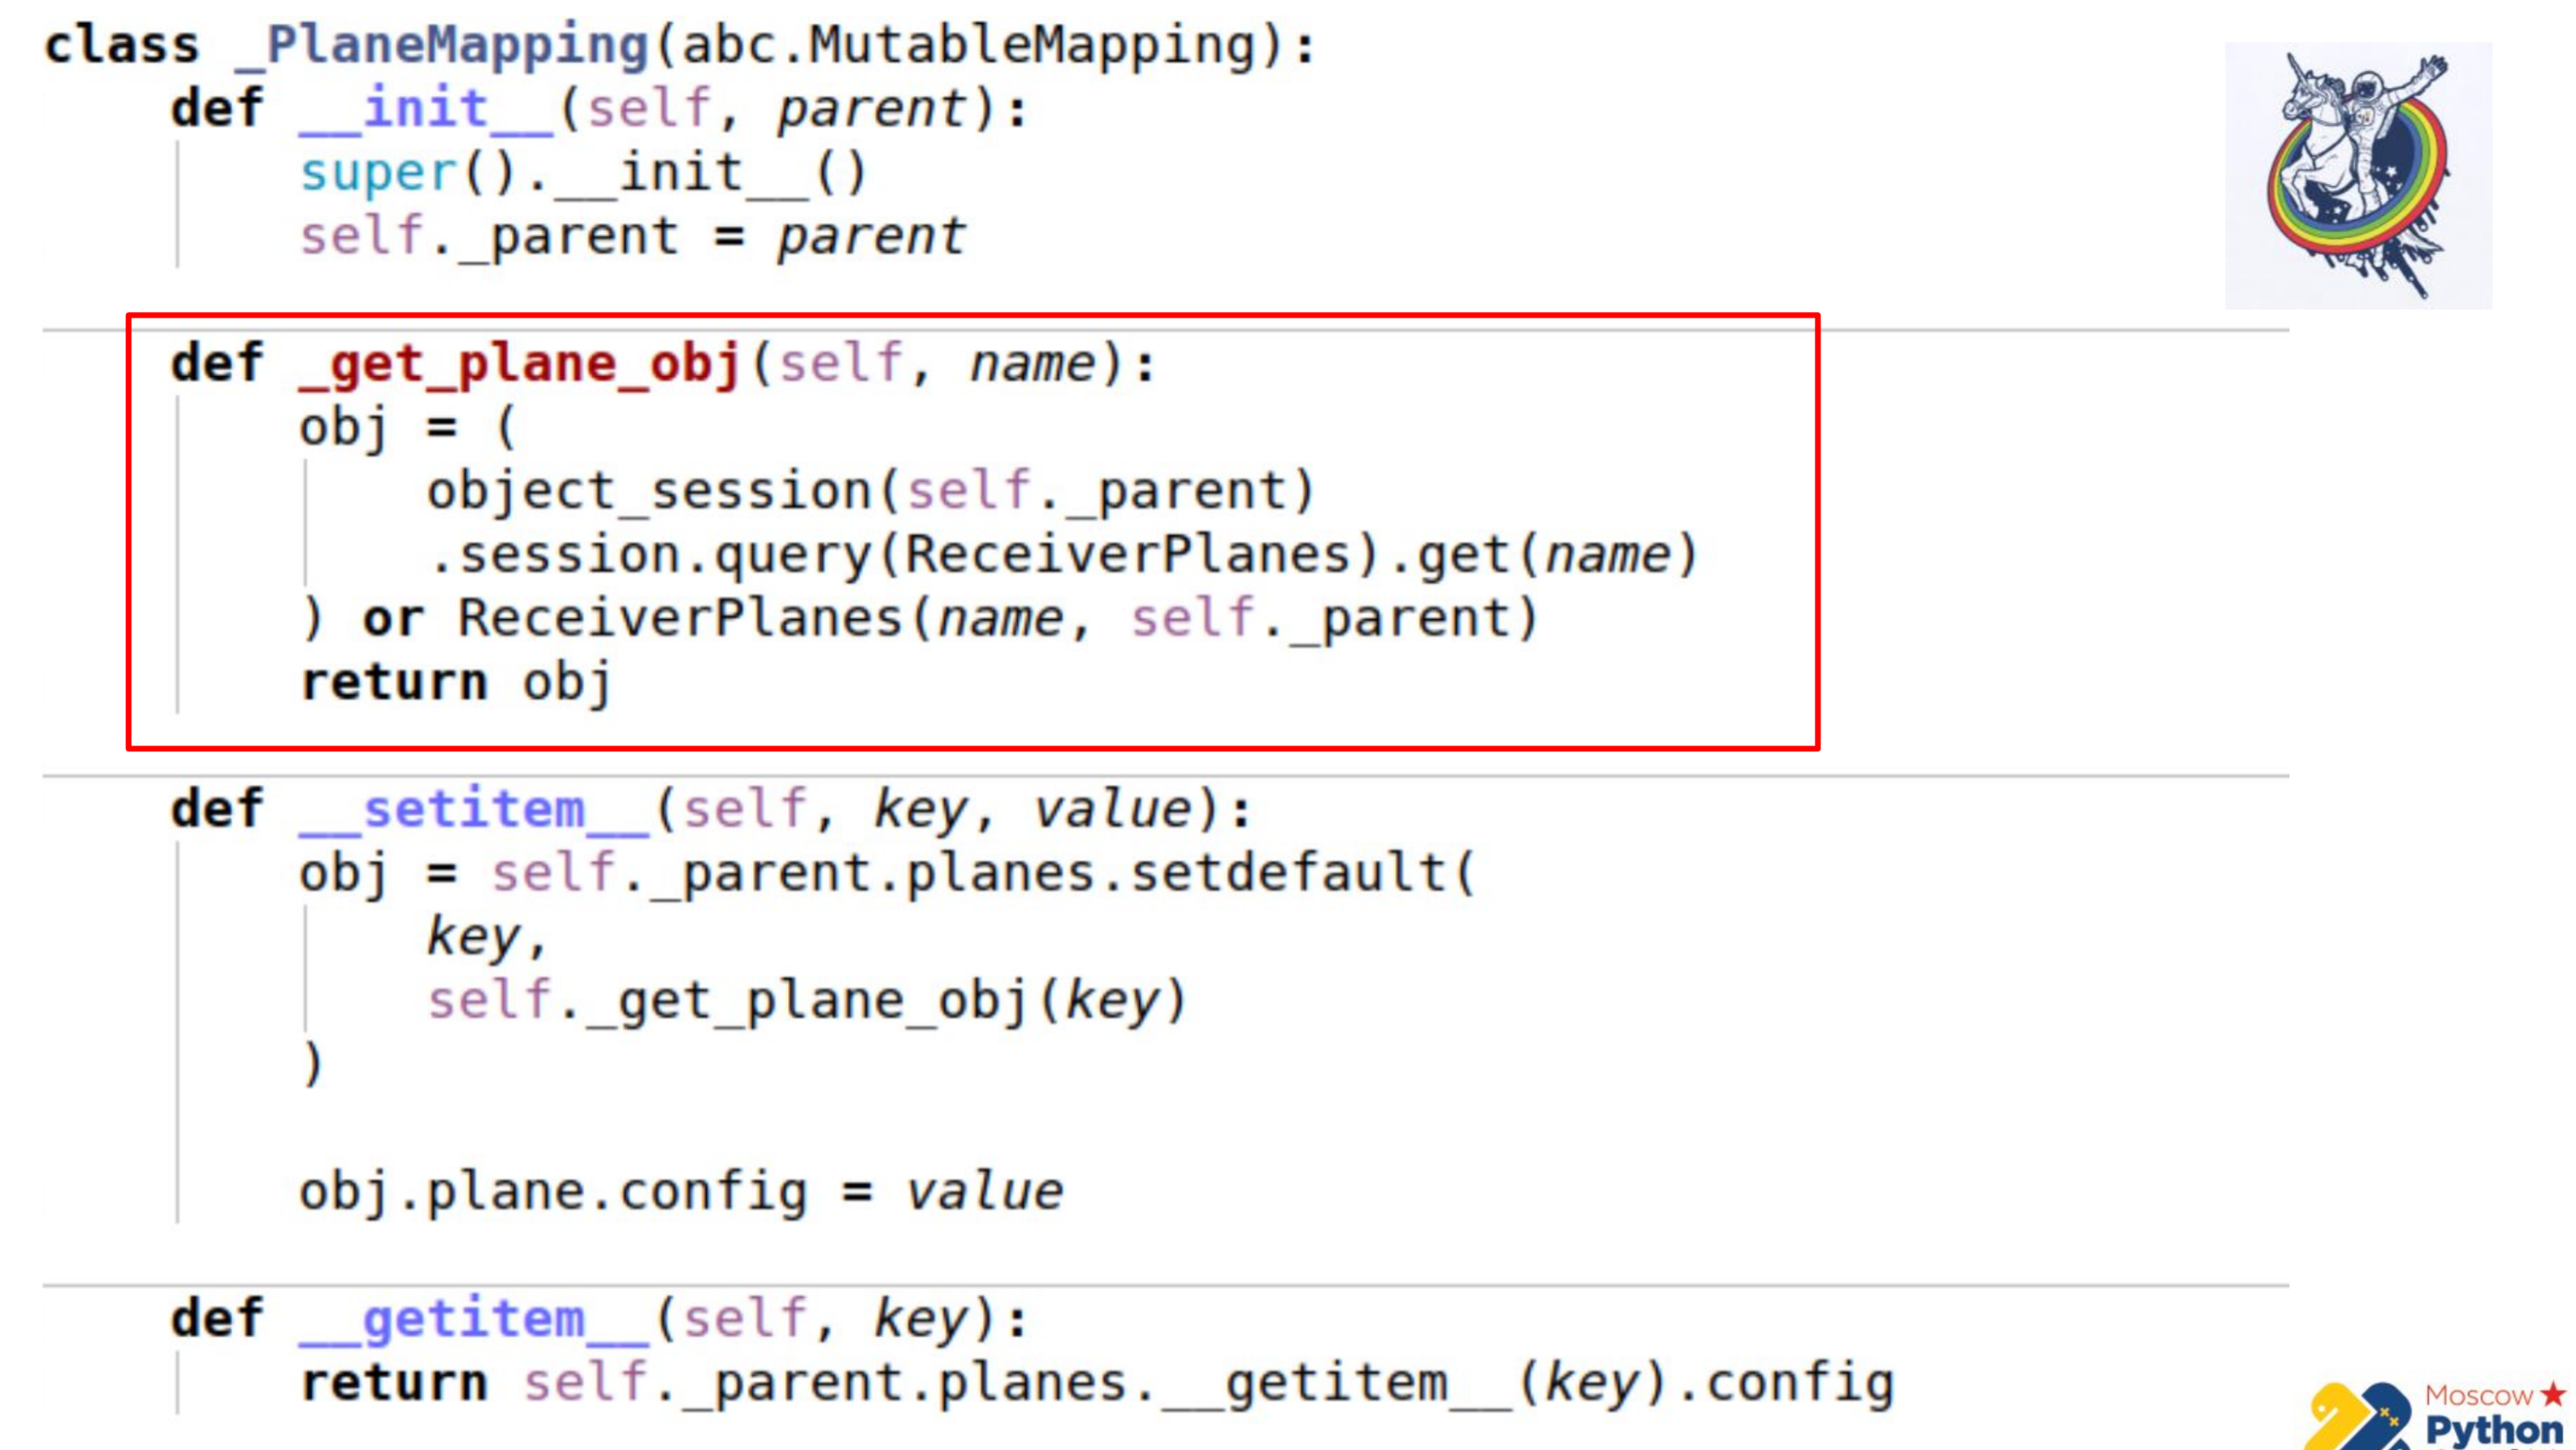The height and width of the screenshot is (1450, 2576).
Task: Click the _get_plane_obj method name
Action: [520, 364]
